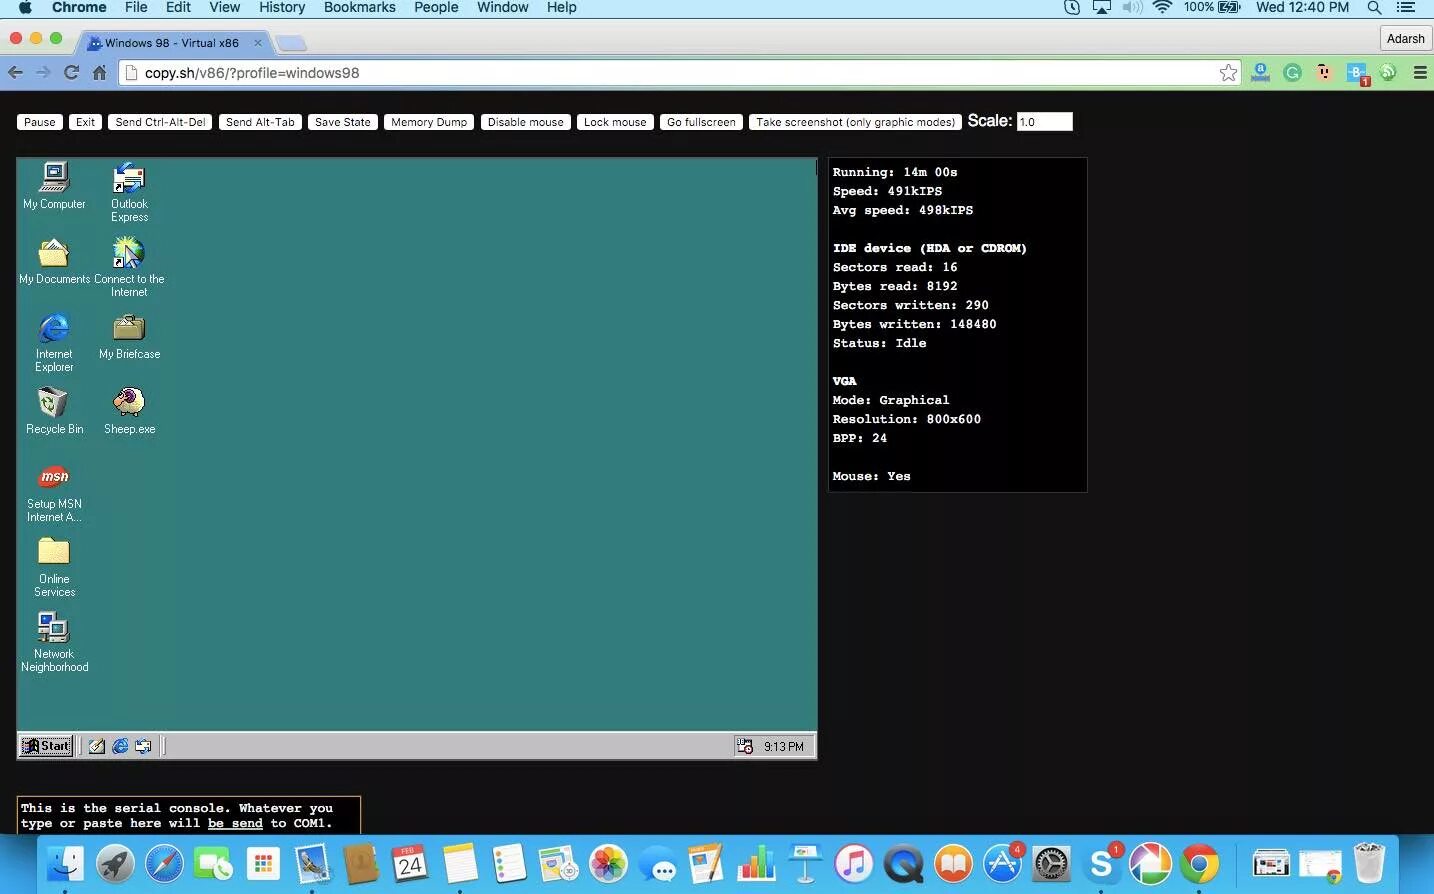Image resolution: width=1434 pixels, height=894 pixels.
Task: Send Ctrl-Alt-Del to the emulator
Action: [x=160, y=122]
